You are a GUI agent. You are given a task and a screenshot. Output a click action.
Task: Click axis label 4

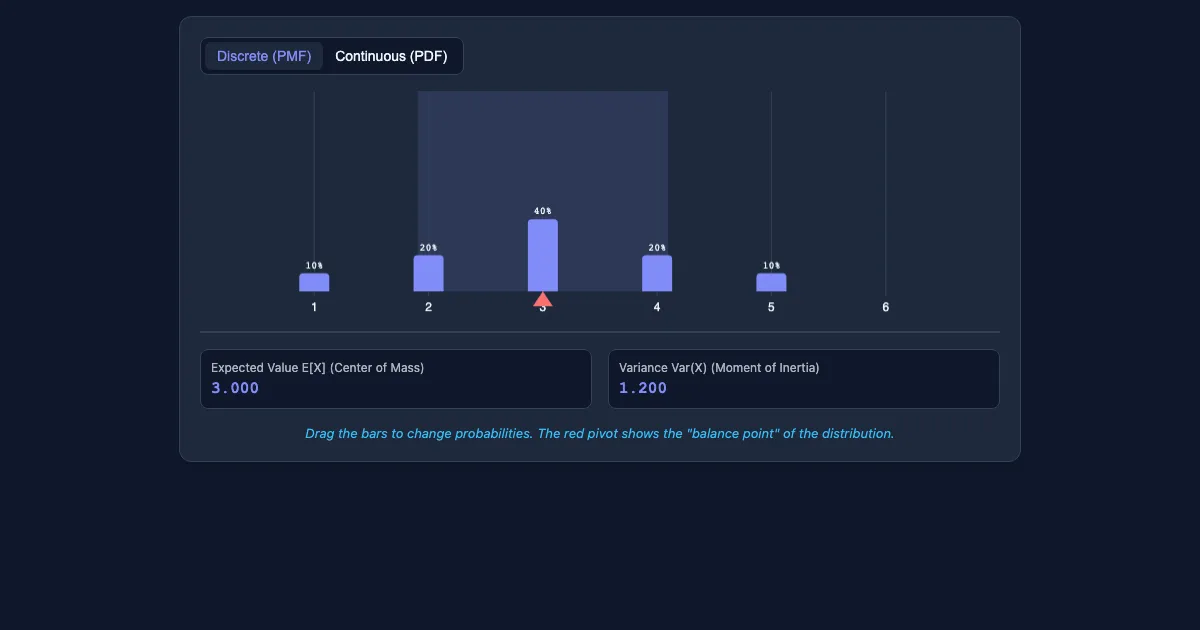tap(657, 307)
